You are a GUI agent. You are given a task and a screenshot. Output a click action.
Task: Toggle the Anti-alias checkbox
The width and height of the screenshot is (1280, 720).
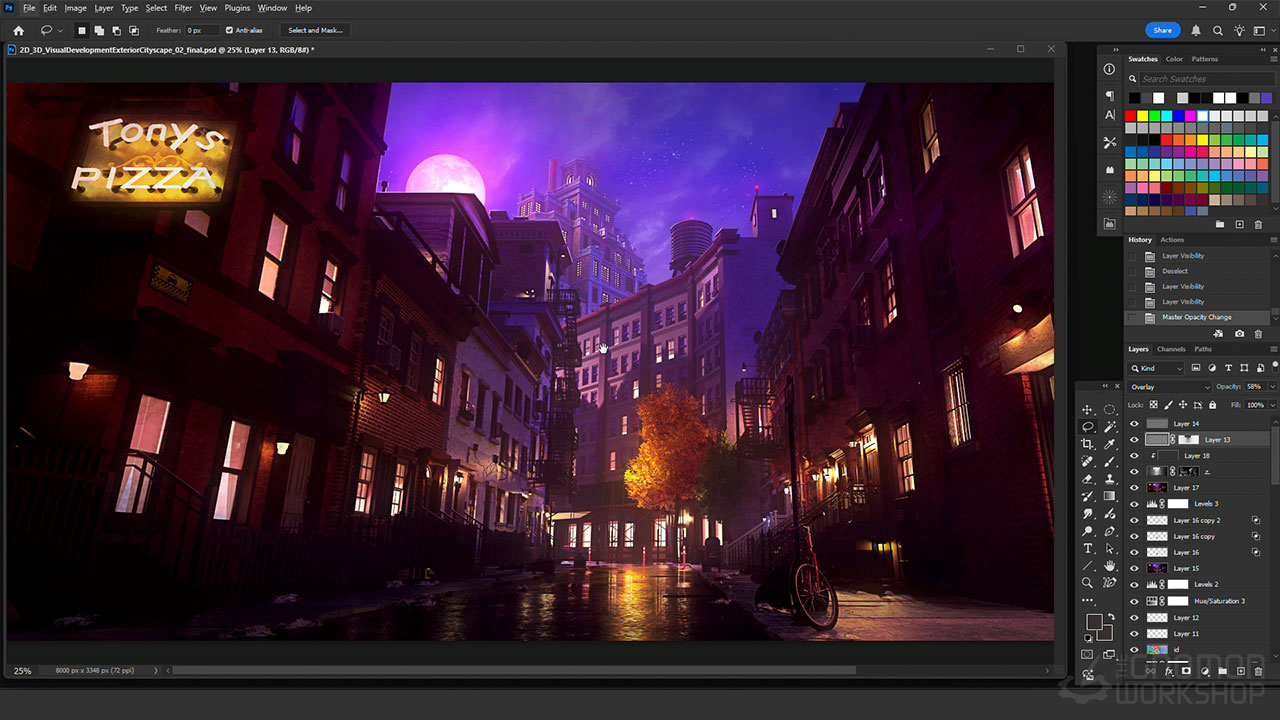pos(230,30)
